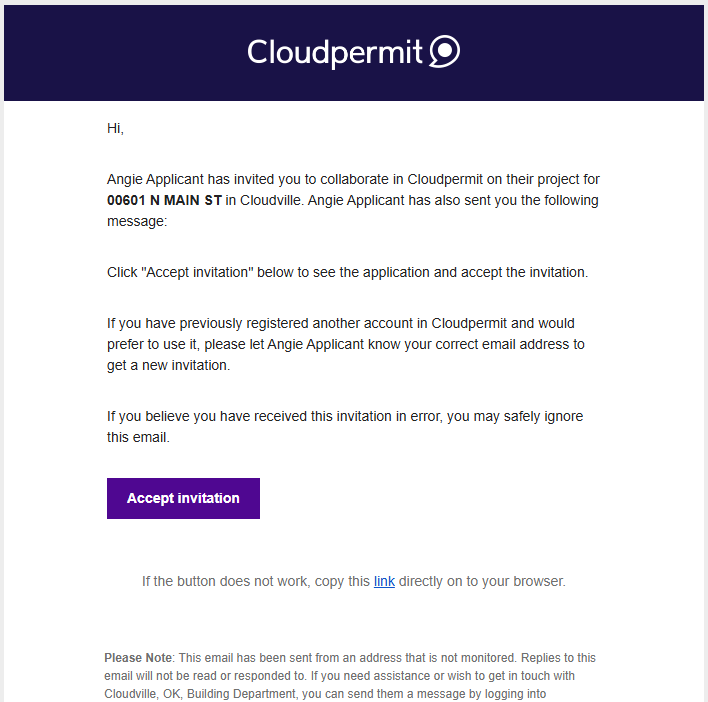
Task: Click the Accept invitation button
Action: pos(183,498)
